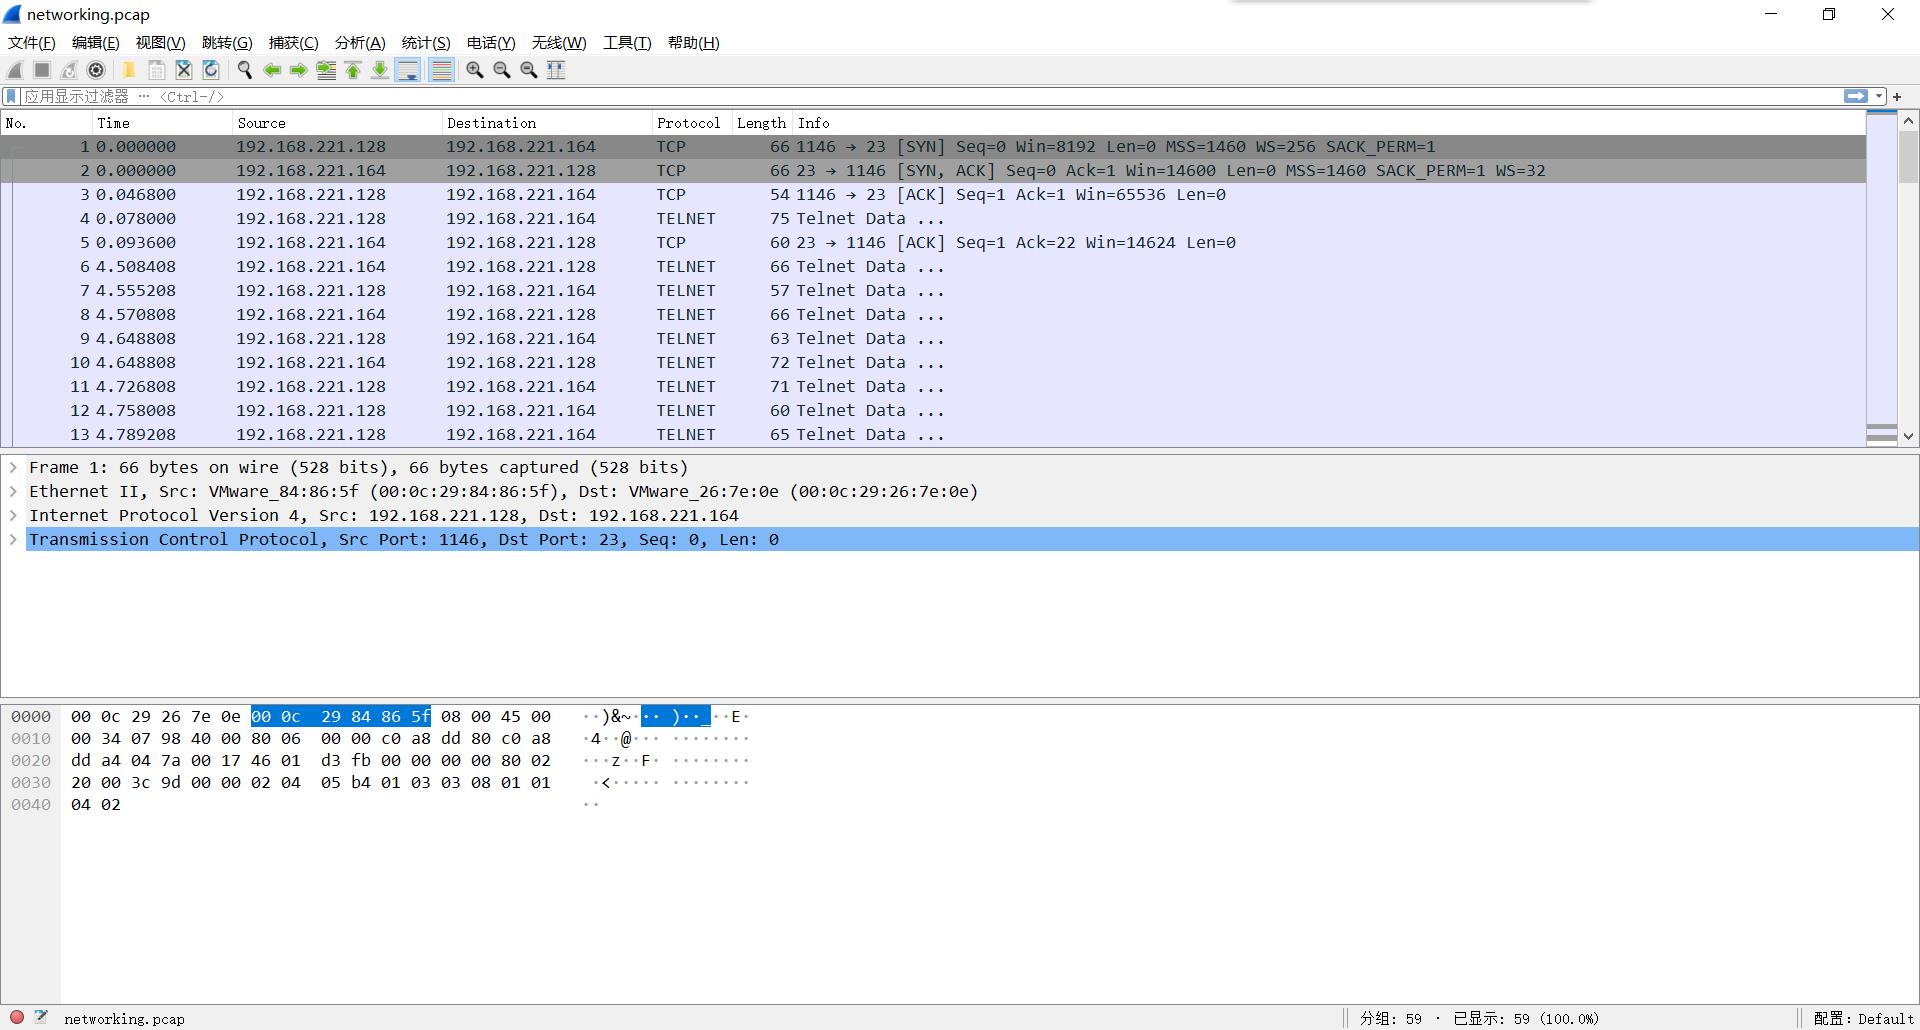Reload the capture file icon
The image size is (1920, 1030).
tap(210, 70)
